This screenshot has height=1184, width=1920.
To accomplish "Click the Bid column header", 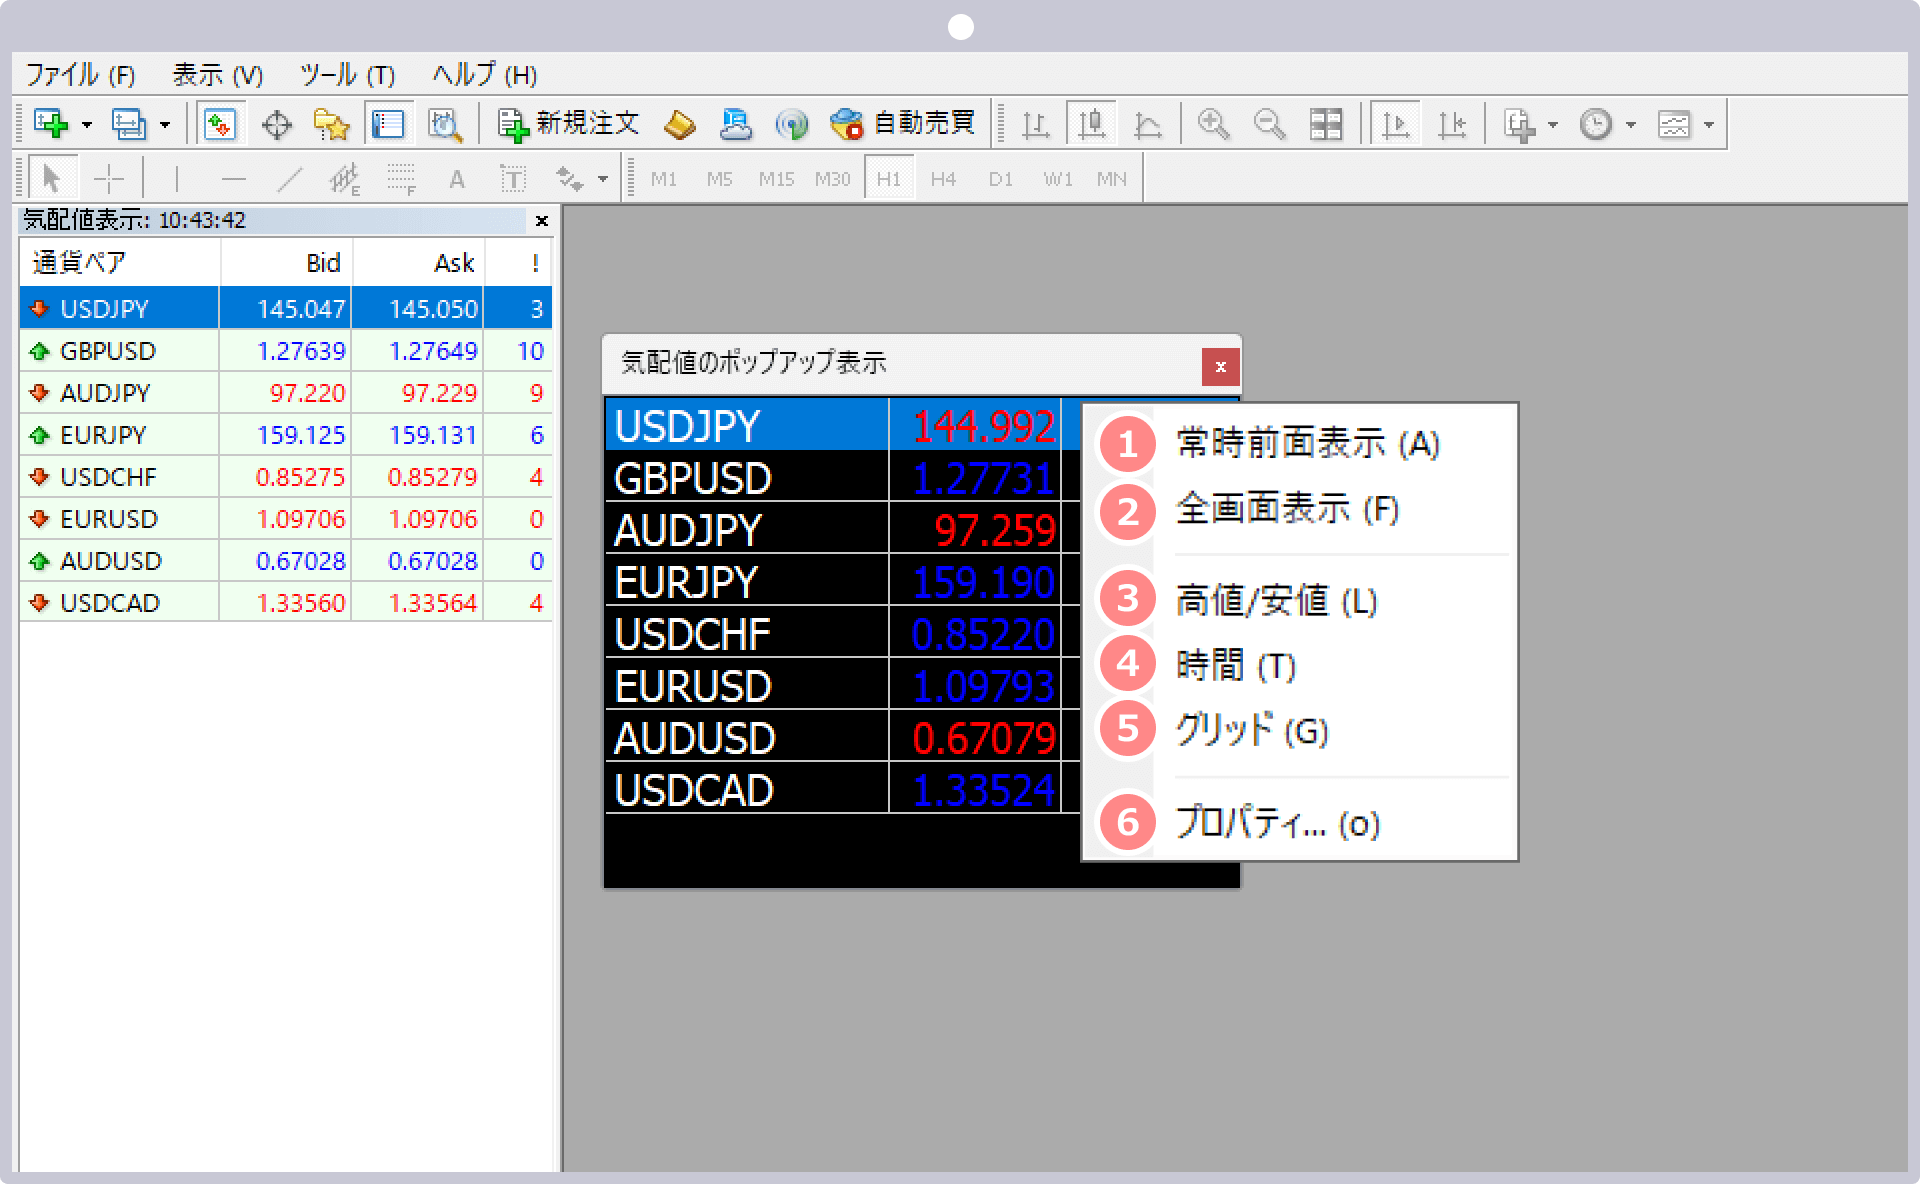I will (286, 263).
